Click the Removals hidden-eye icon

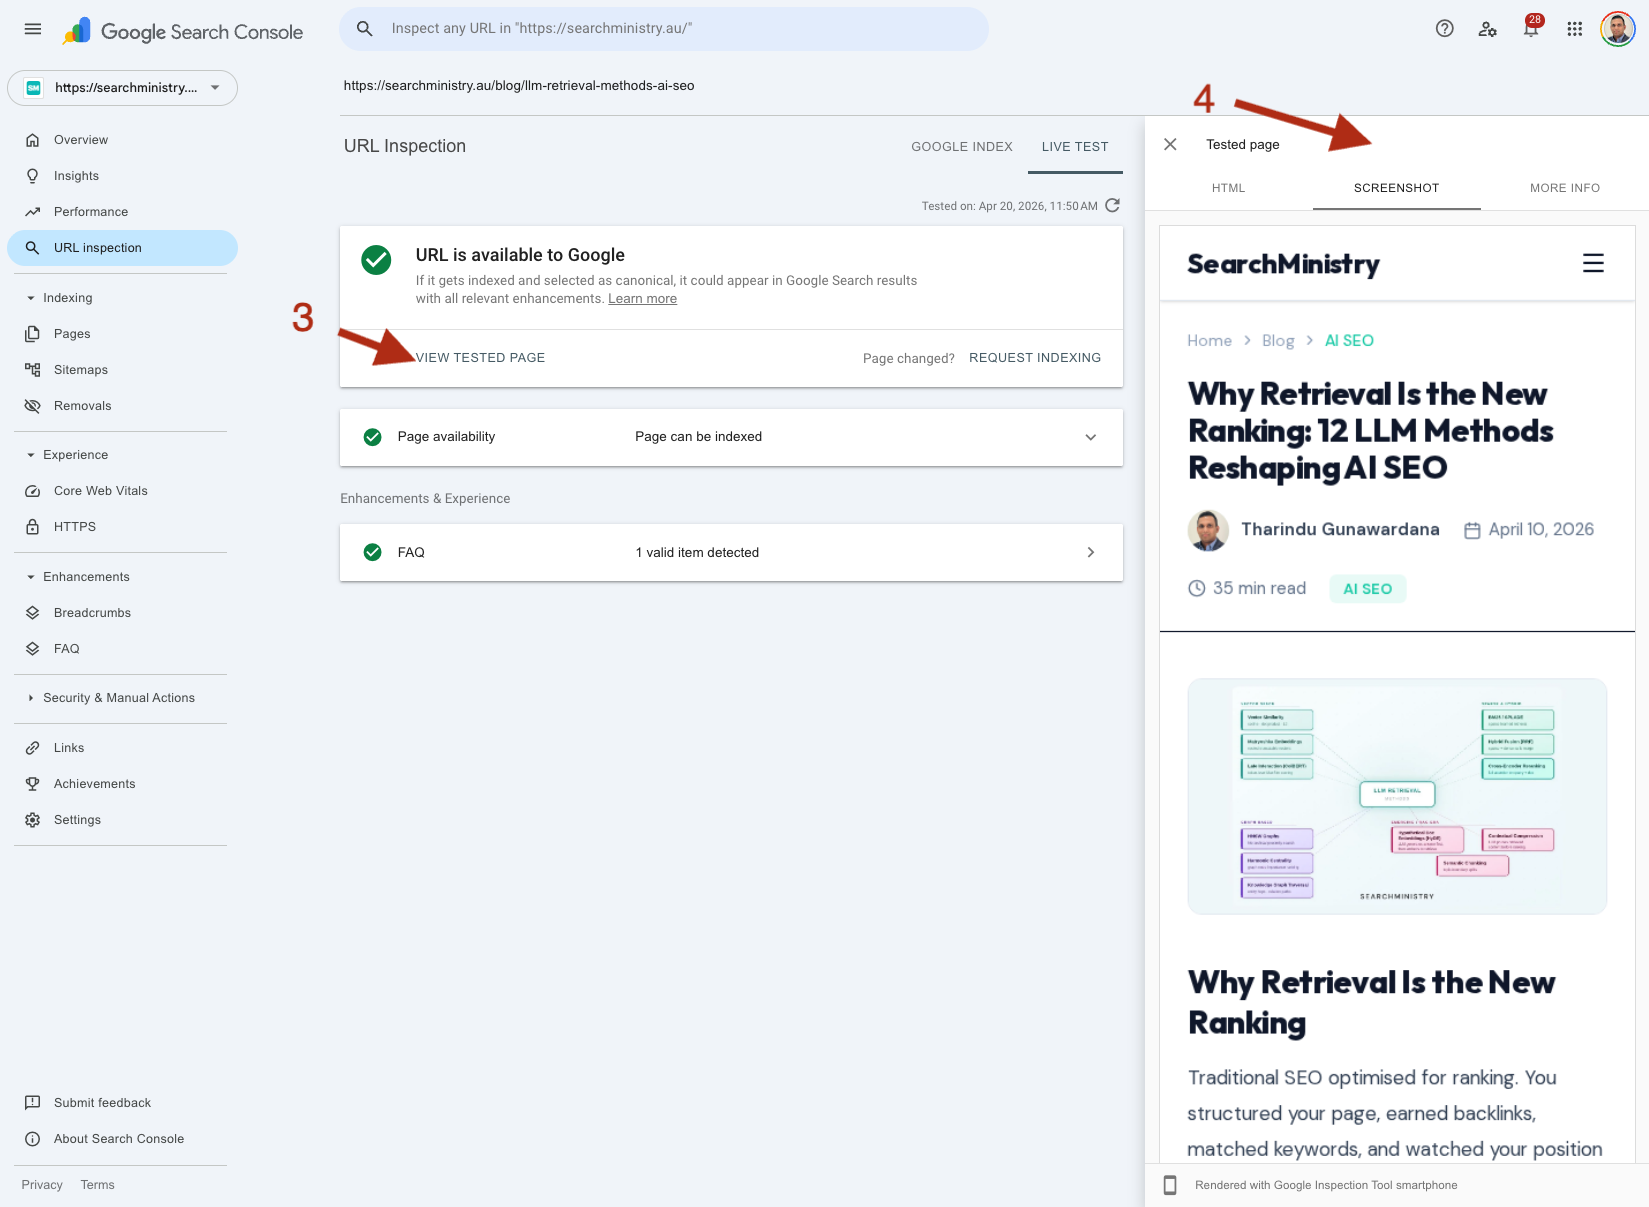(x=33, y=406)
